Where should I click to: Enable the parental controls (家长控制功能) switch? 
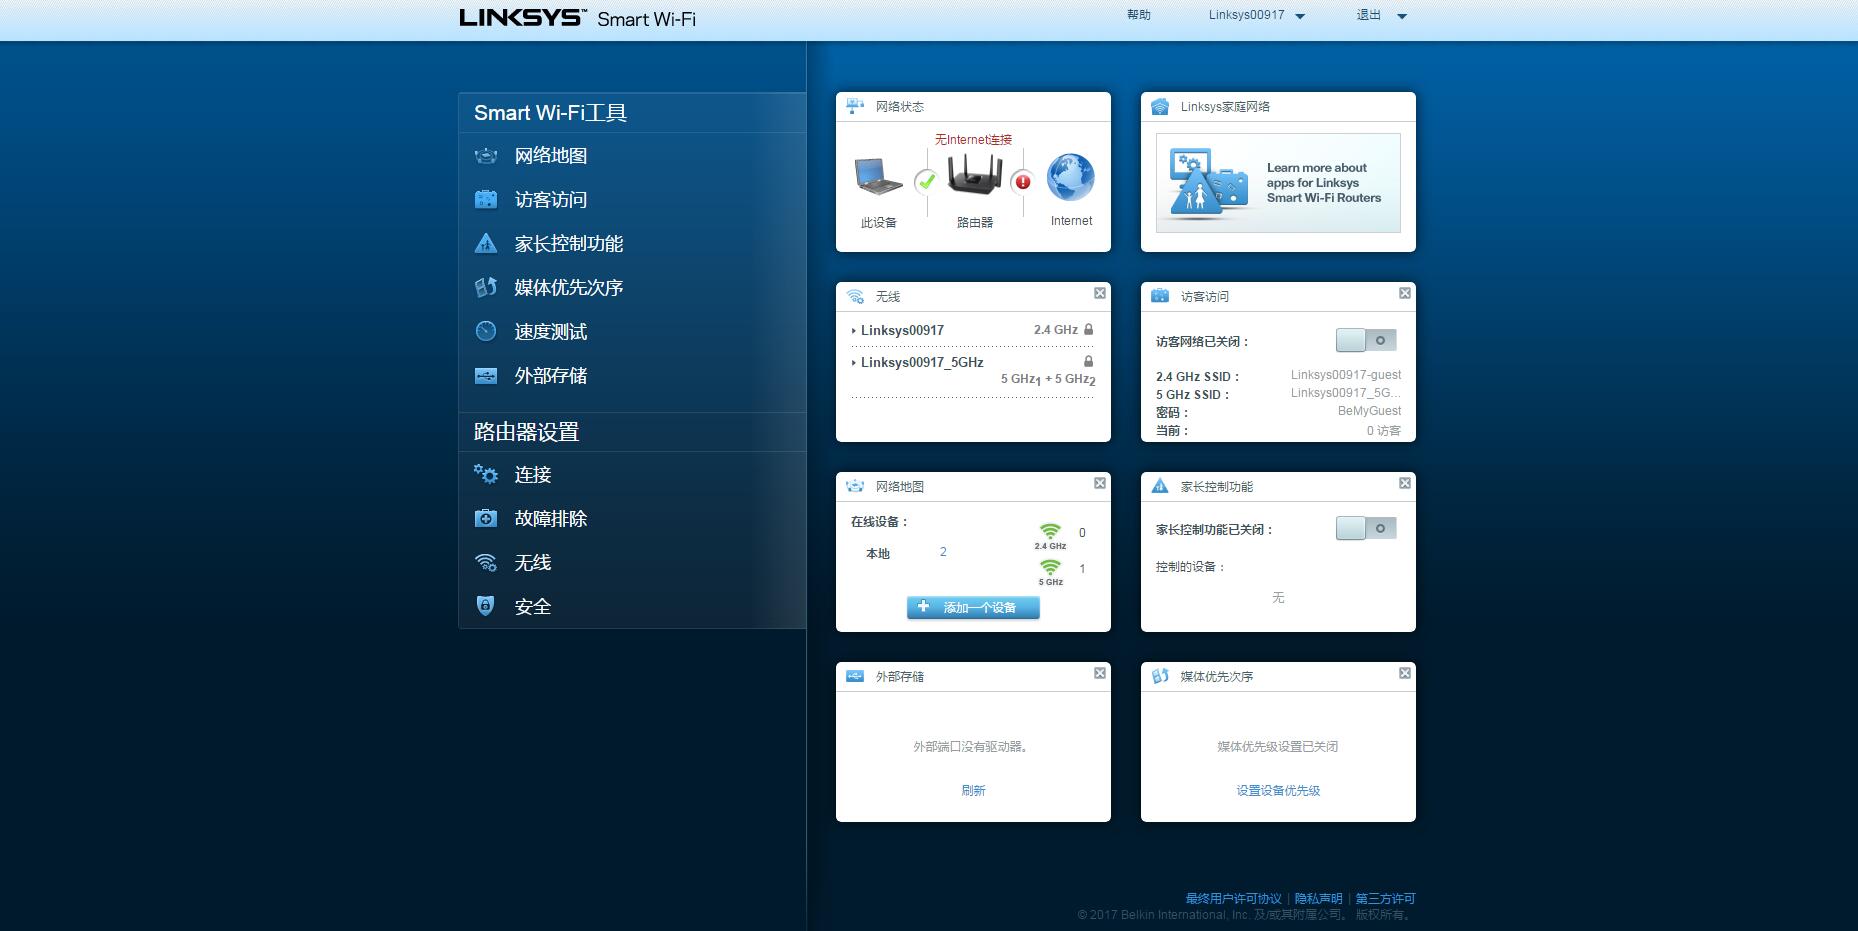tap(1366, 529)
